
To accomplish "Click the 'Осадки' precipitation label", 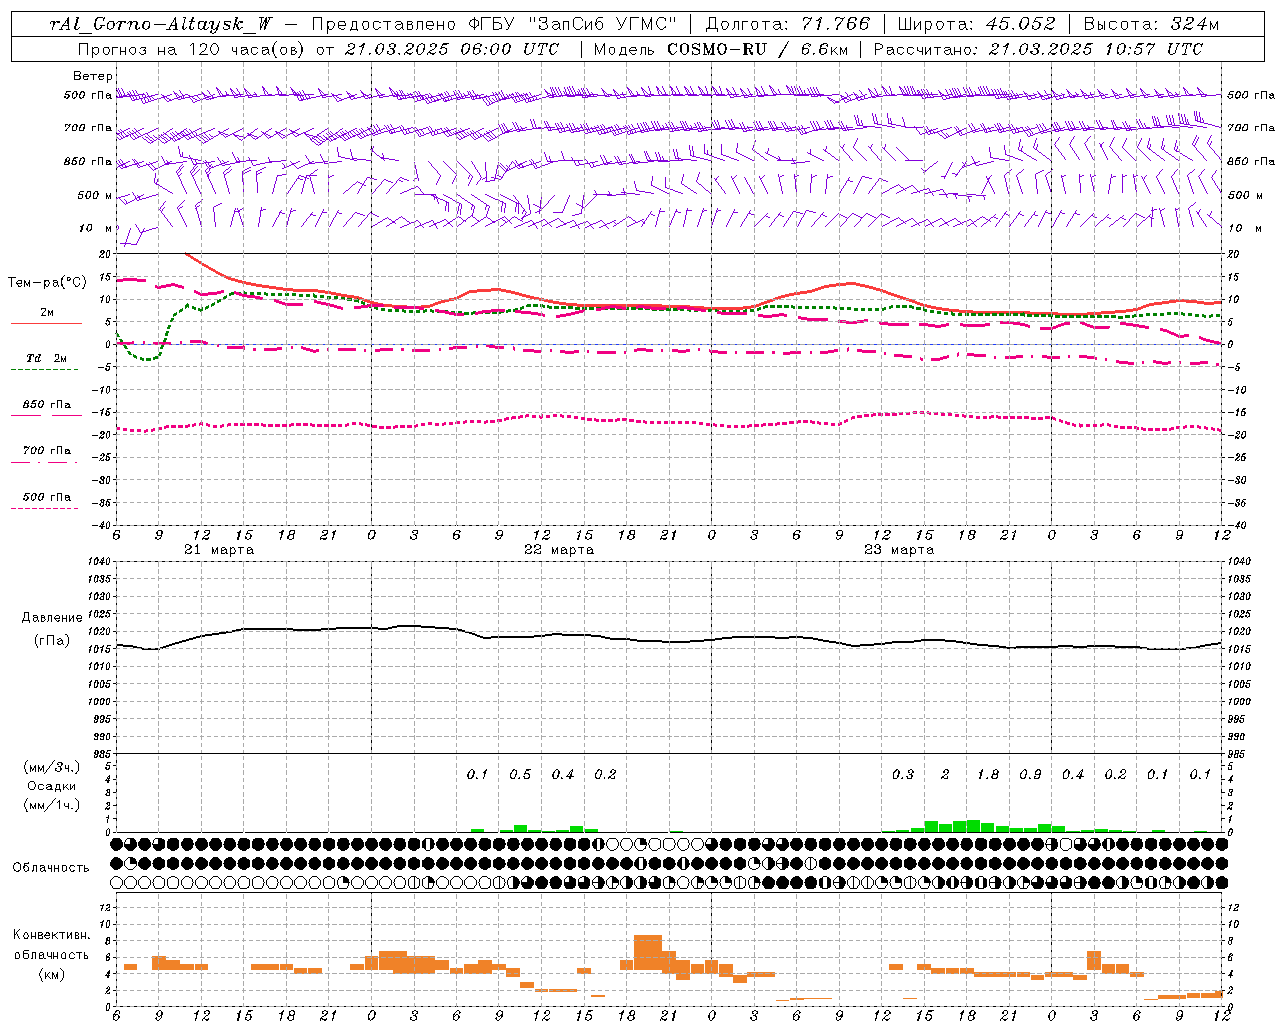I will [52, 786].
